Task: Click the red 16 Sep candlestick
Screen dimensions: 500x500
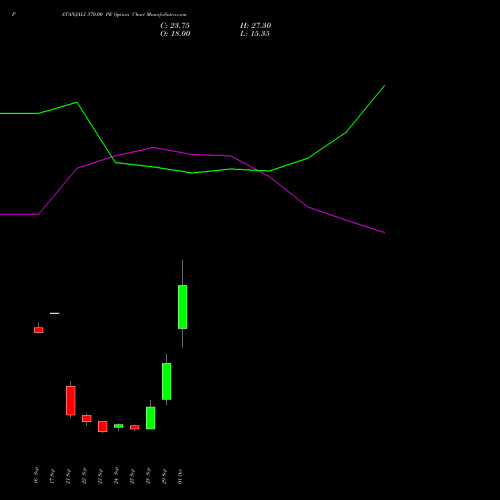Action: (39, 330)
